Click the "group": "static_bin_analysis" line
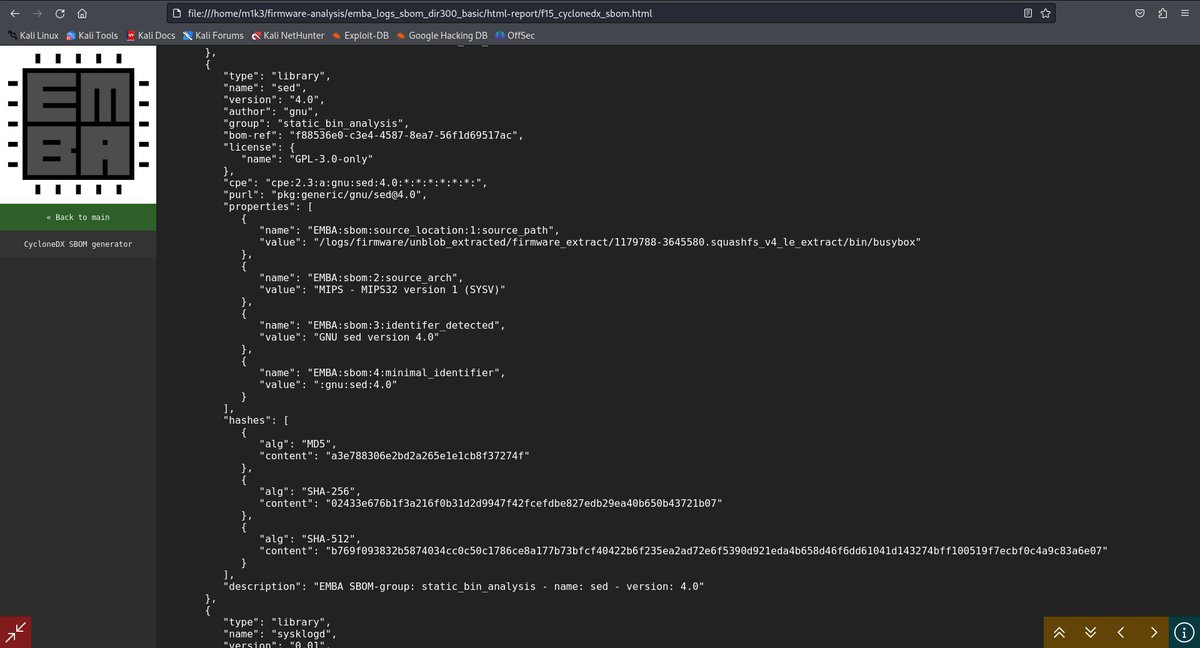The width and height of the screenshot is (1200, 648). coord(316,124)
